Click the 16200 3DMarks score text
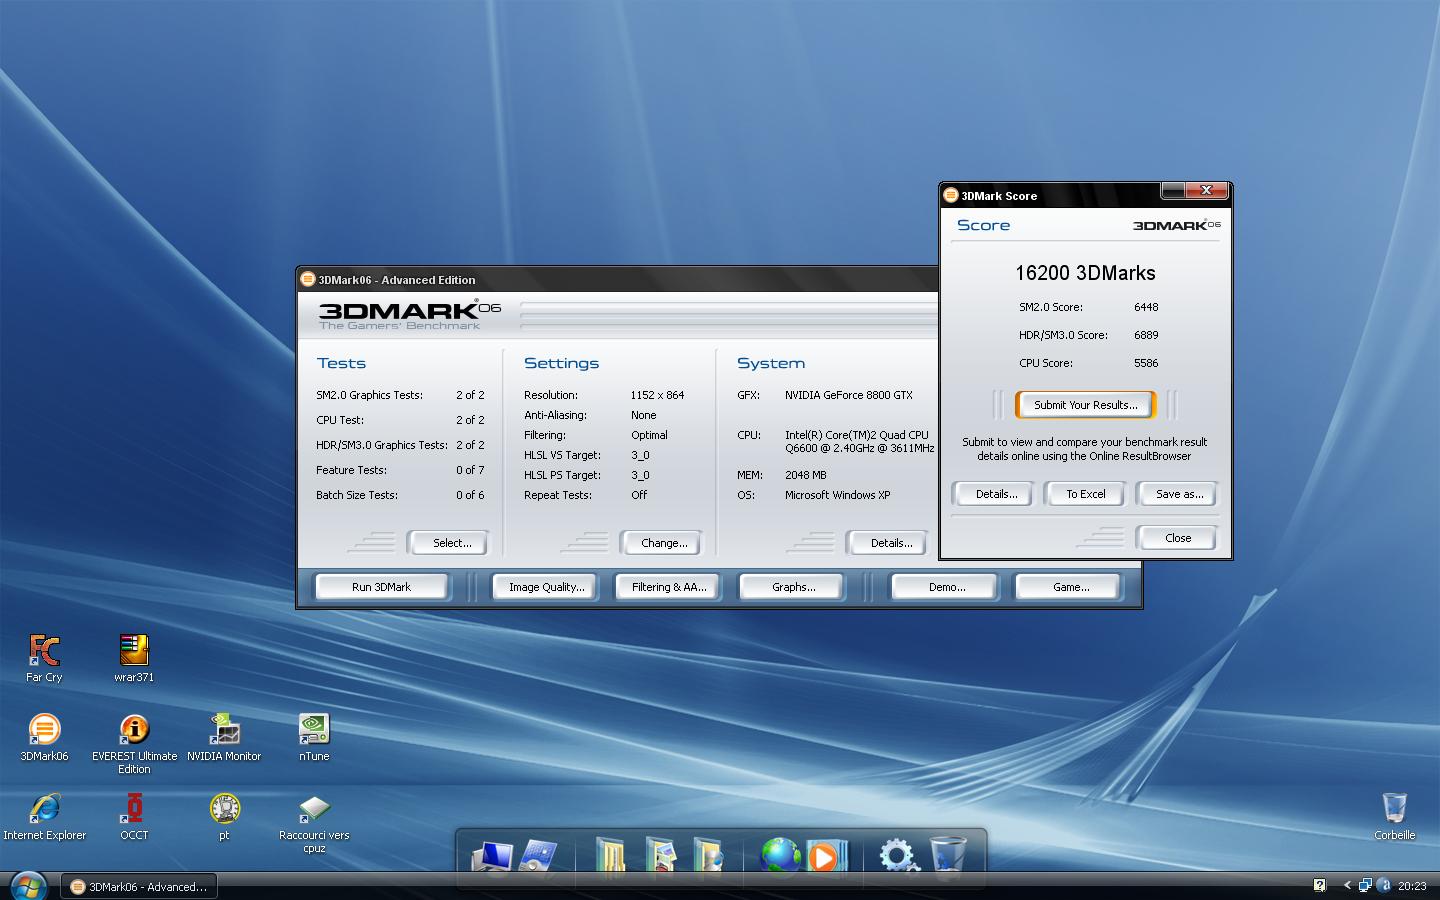The image size is (1440, 900). pyautogui.click(x=1085, y=273)
